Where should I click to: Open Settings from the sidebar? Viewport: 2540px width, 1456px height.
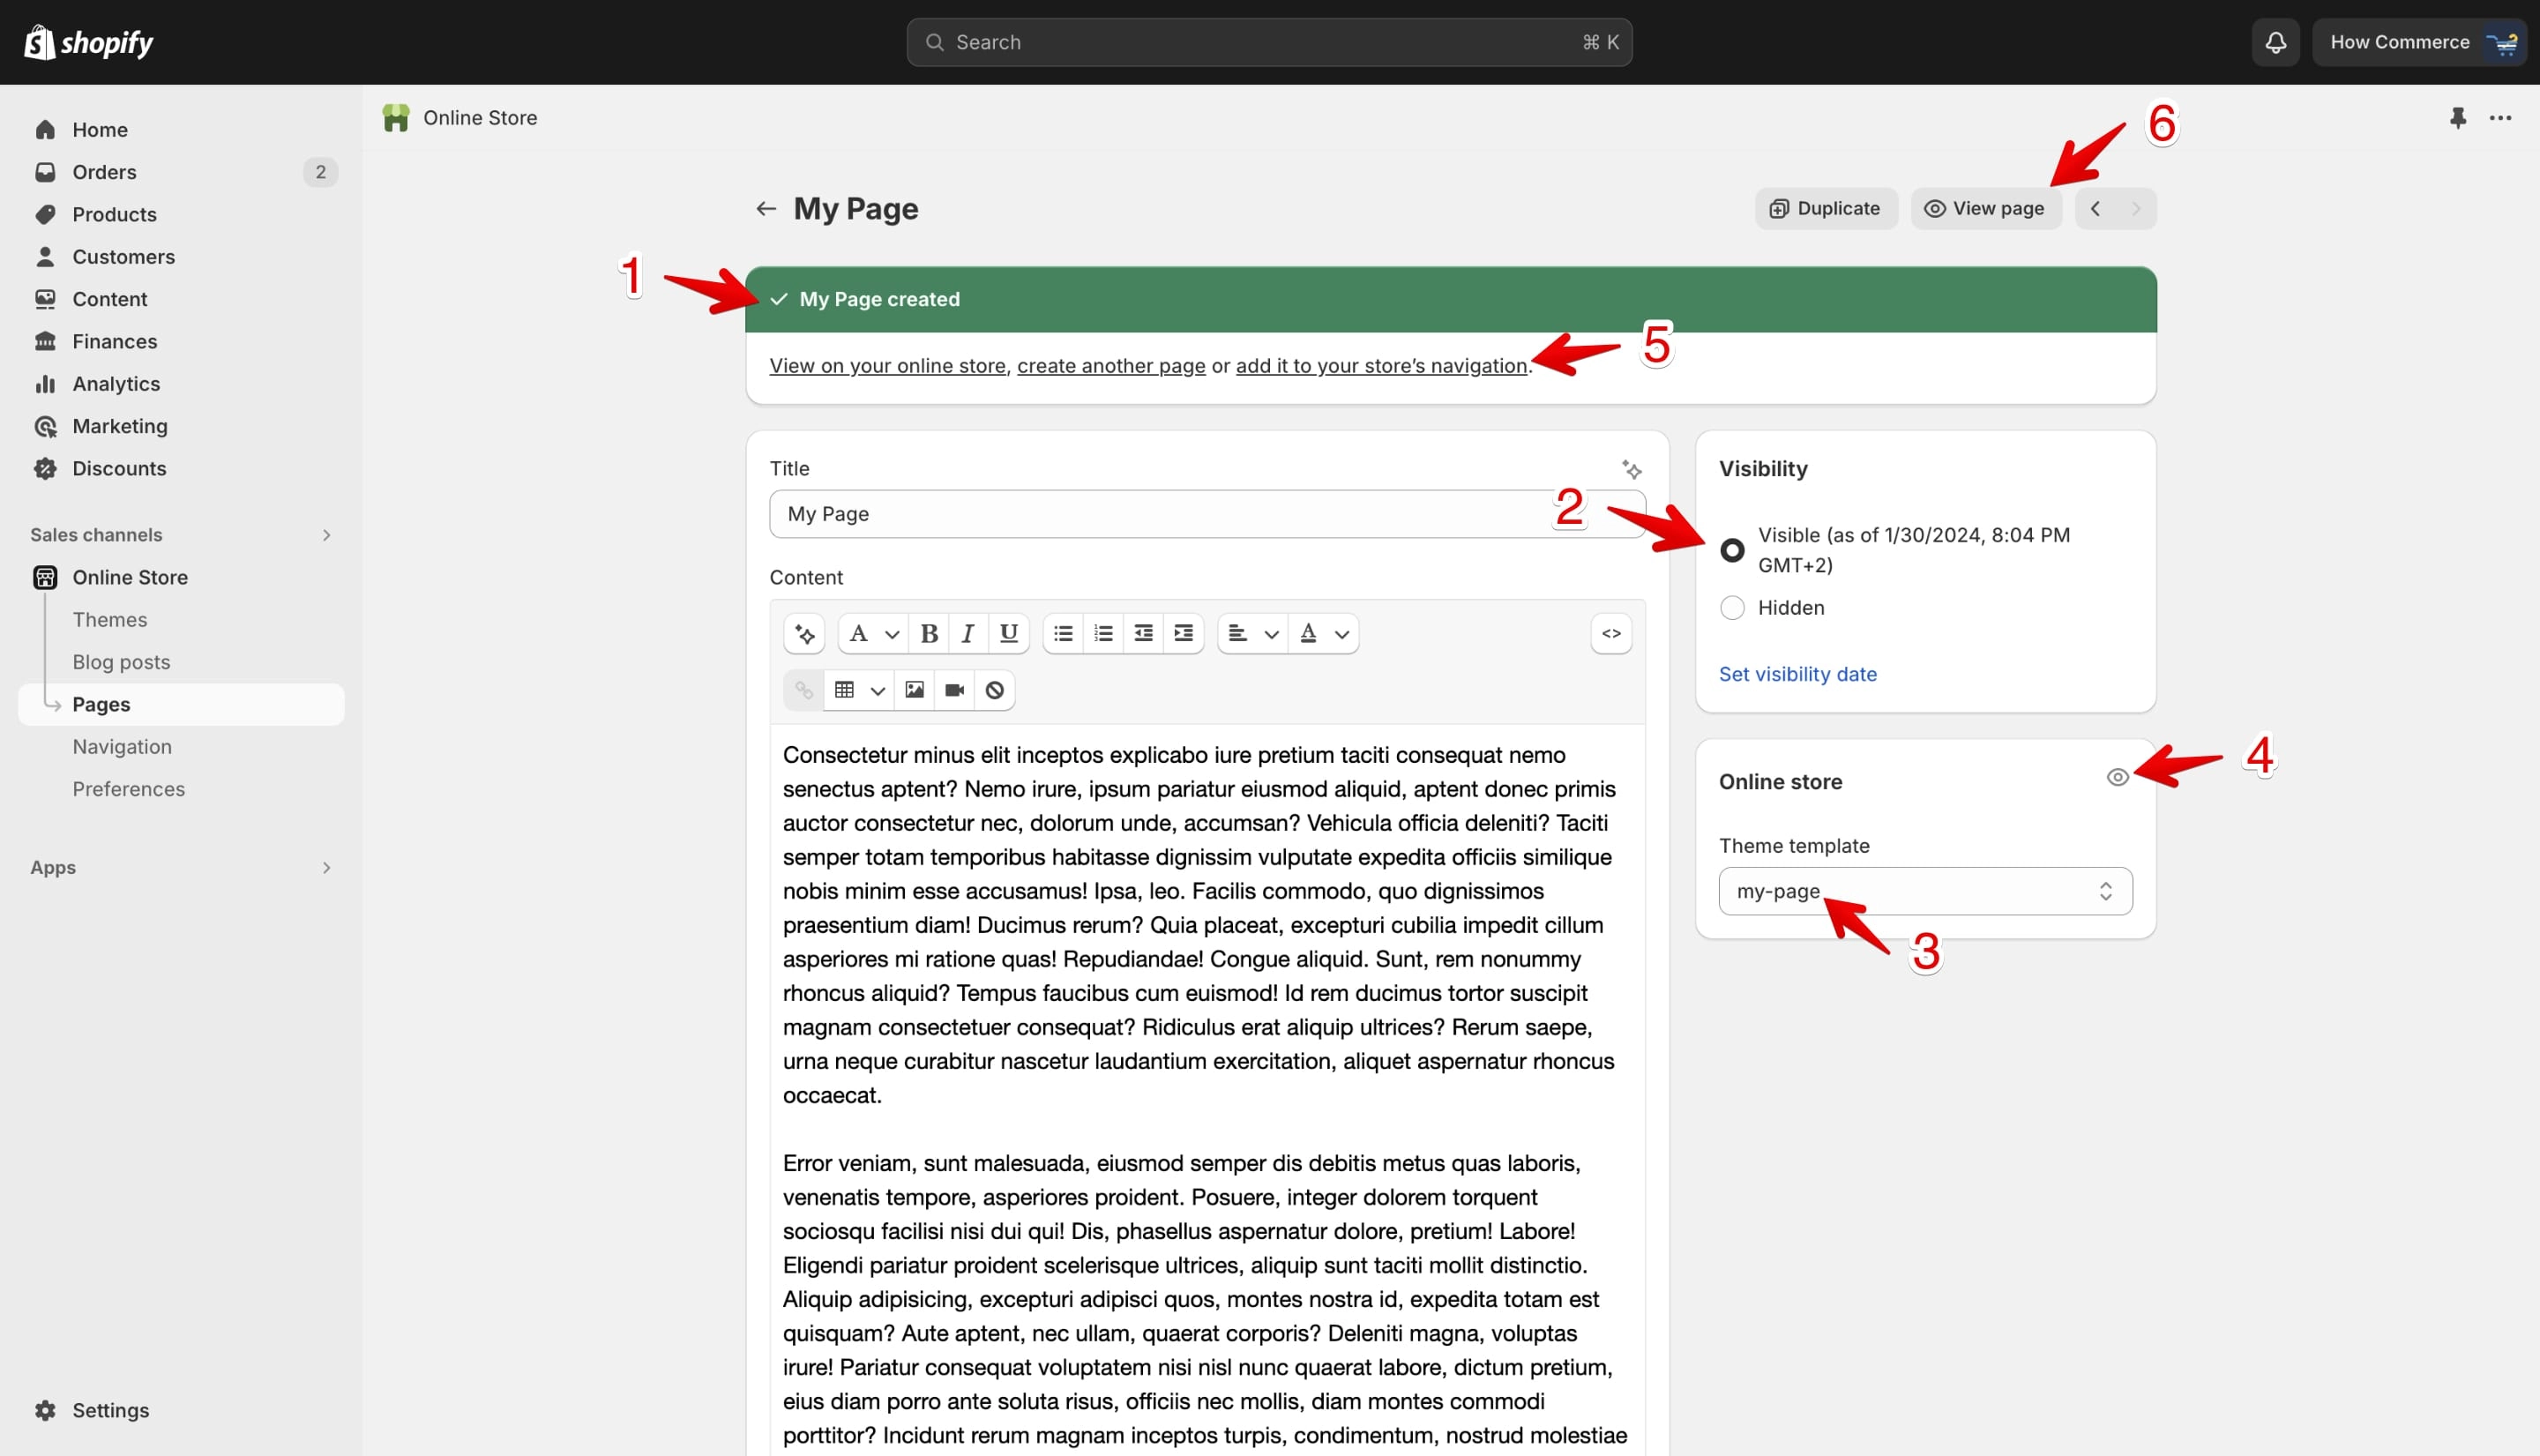(110, 1411)
